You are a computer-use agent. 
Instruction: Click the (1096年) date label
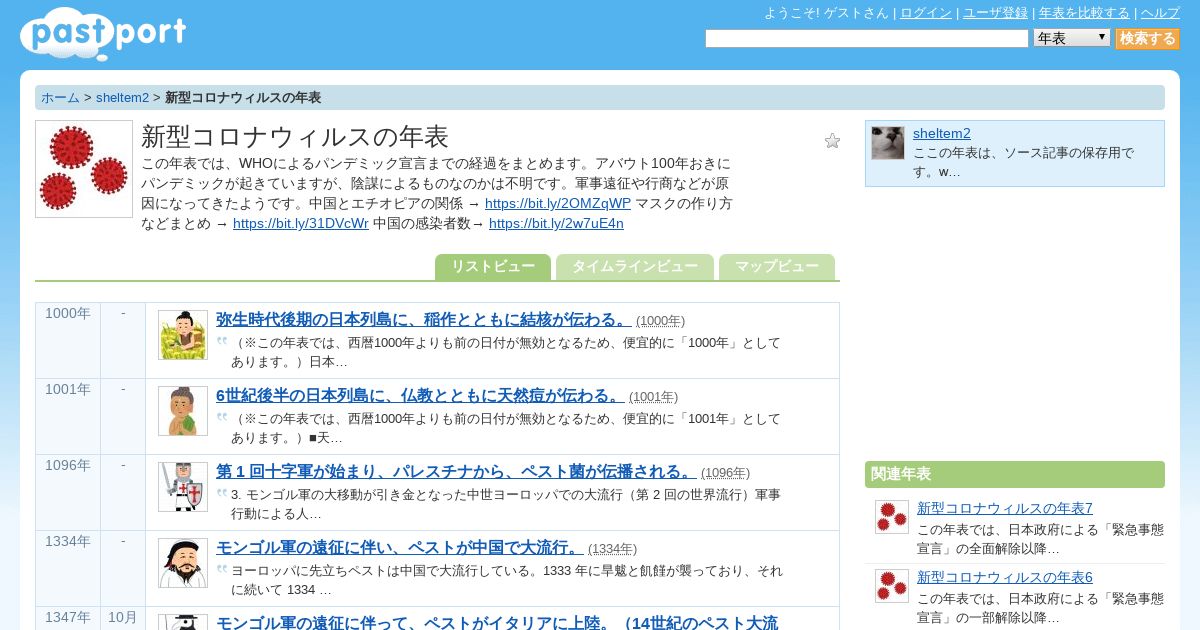pos(726,473)
